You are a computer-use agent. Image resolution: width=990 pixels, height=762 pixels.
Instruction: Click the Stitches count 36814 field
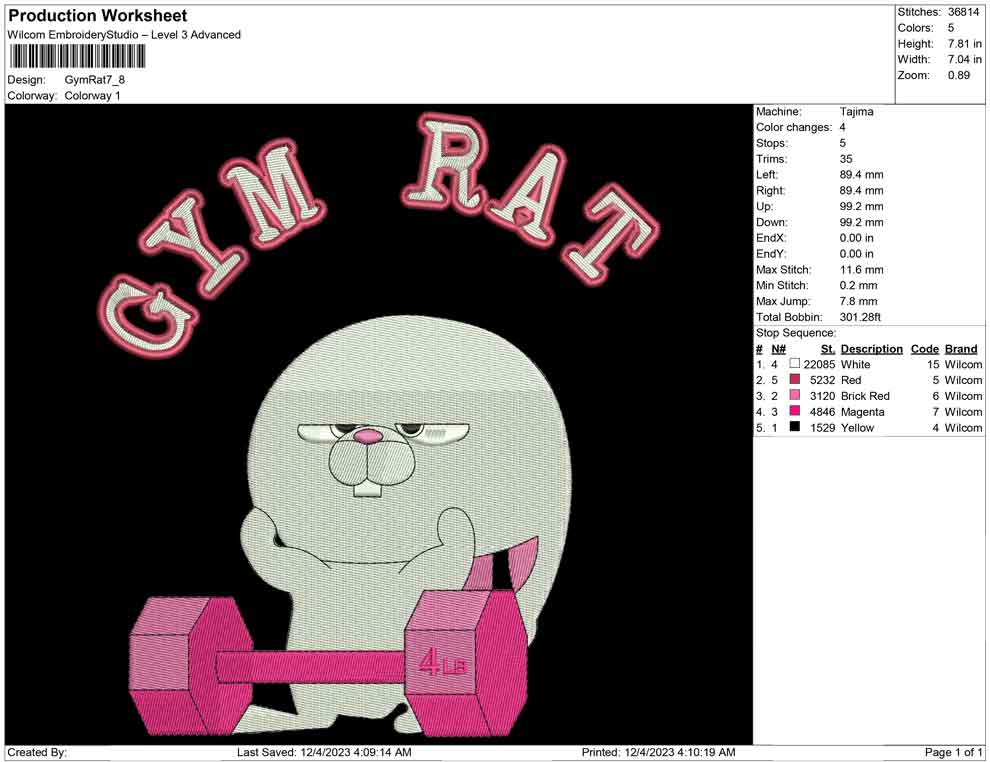coord(962,10)
